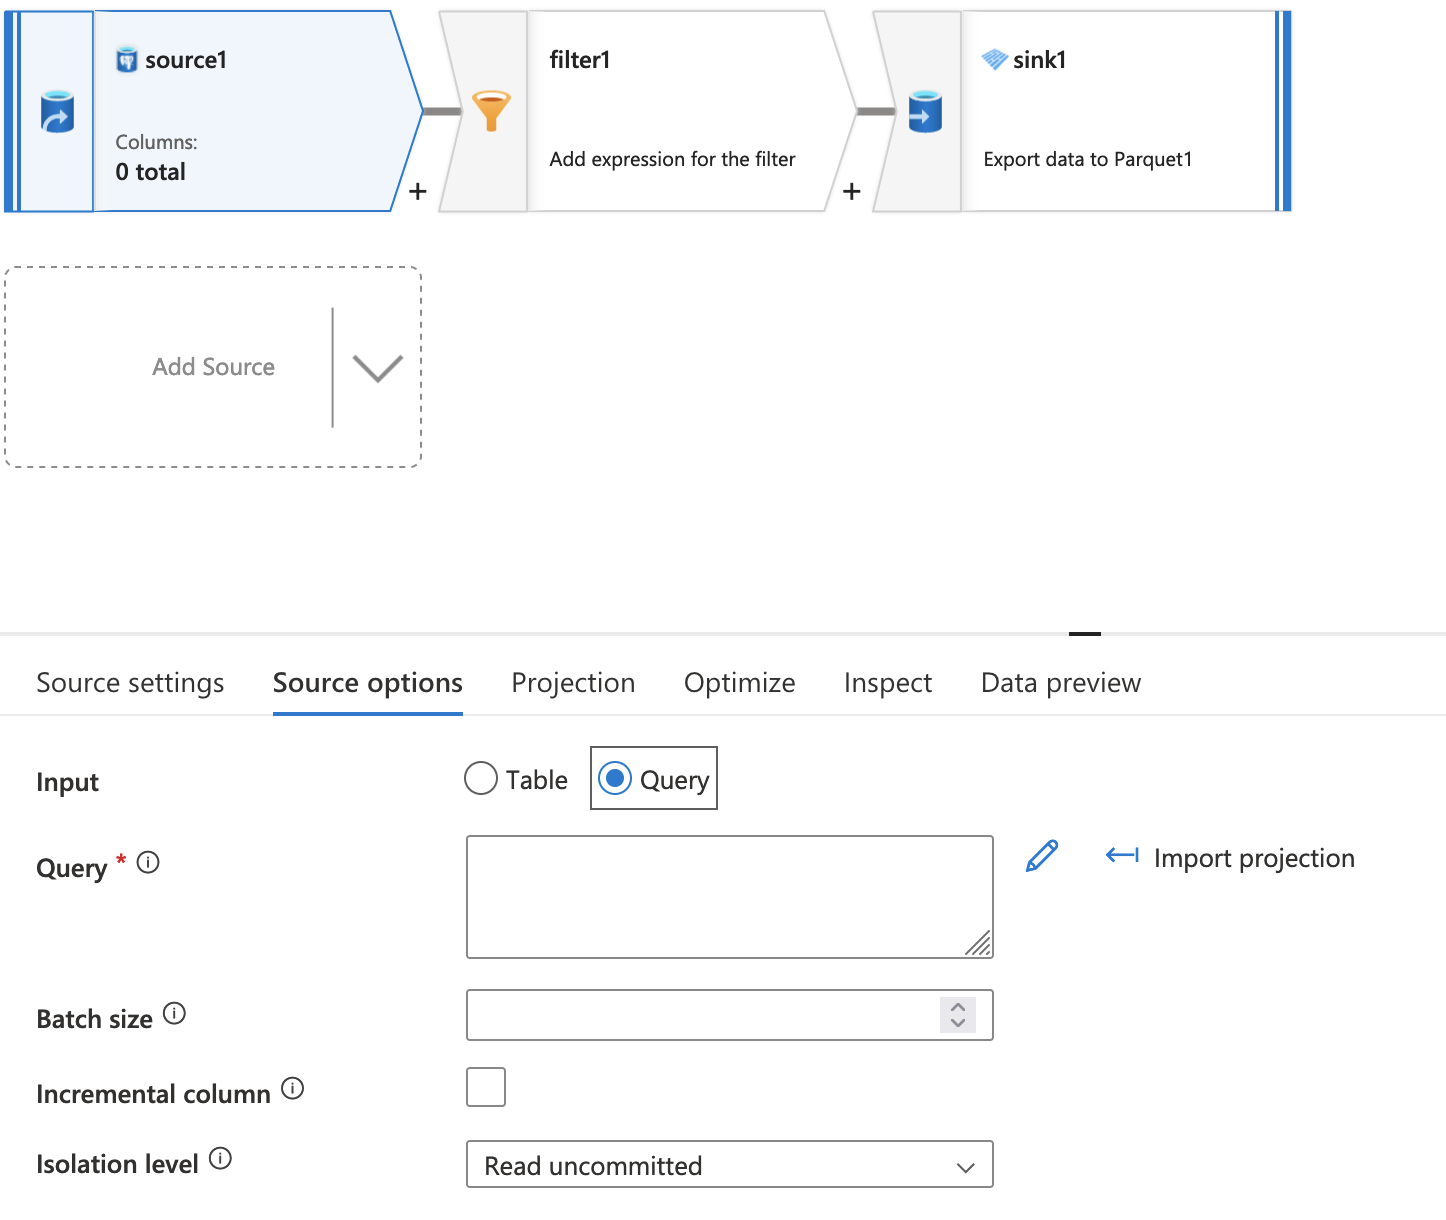Open query editor with pencil icon
Screen dimensions: 1446x1220
coord(1042,856)
